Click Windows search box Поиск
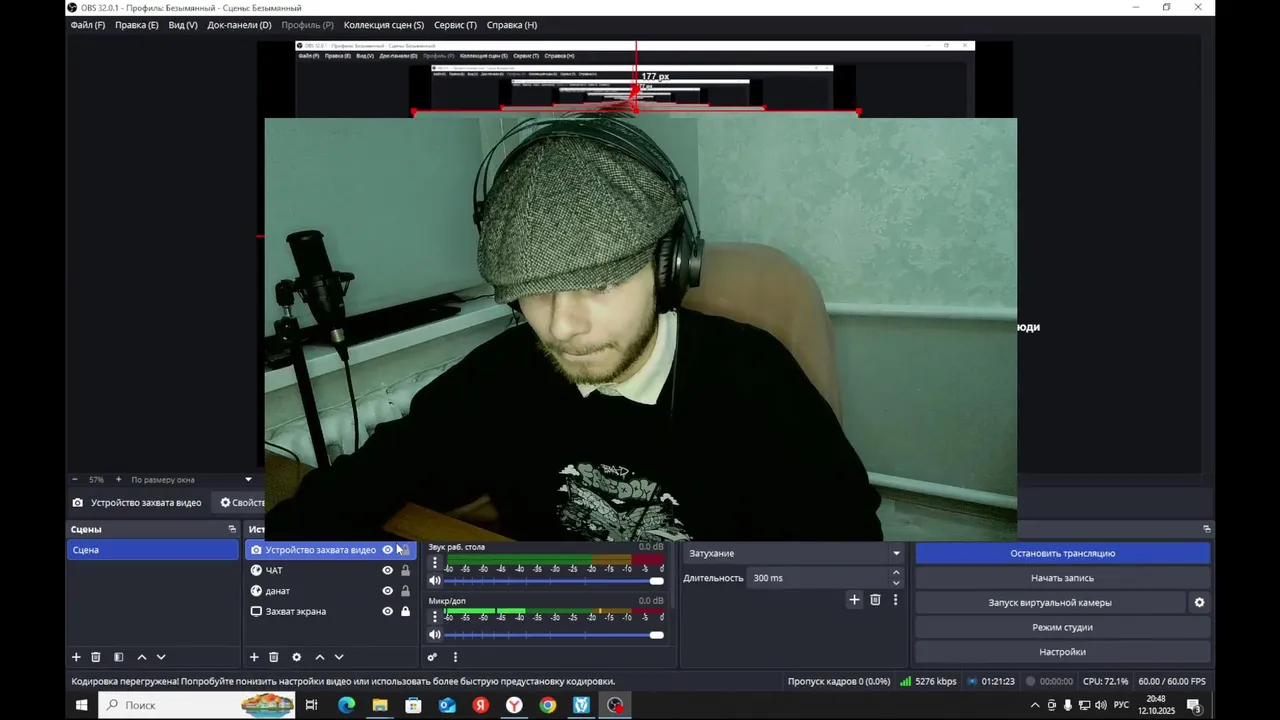This screenshot has width=1280, height=720. point(198,705)
